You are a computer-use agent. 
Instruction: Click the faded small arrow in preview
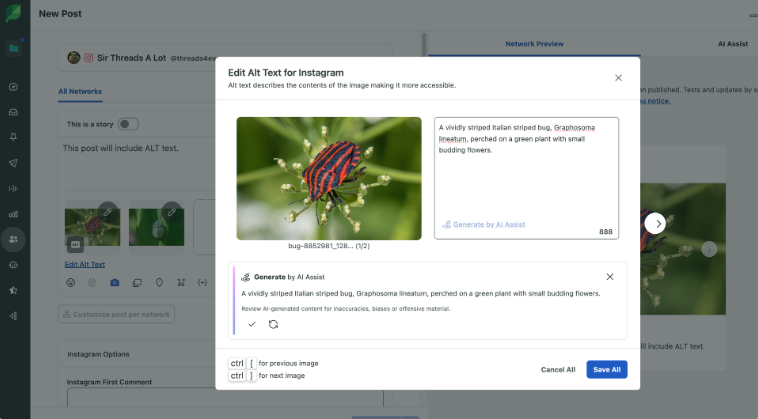709,249
